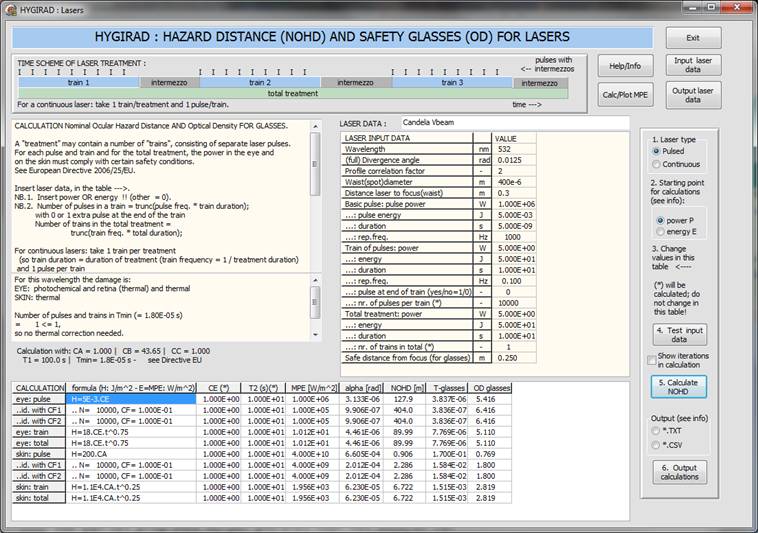Select the Continuous laser type
Viewport: 758px width, 533px height.
[x=656, y=164]
